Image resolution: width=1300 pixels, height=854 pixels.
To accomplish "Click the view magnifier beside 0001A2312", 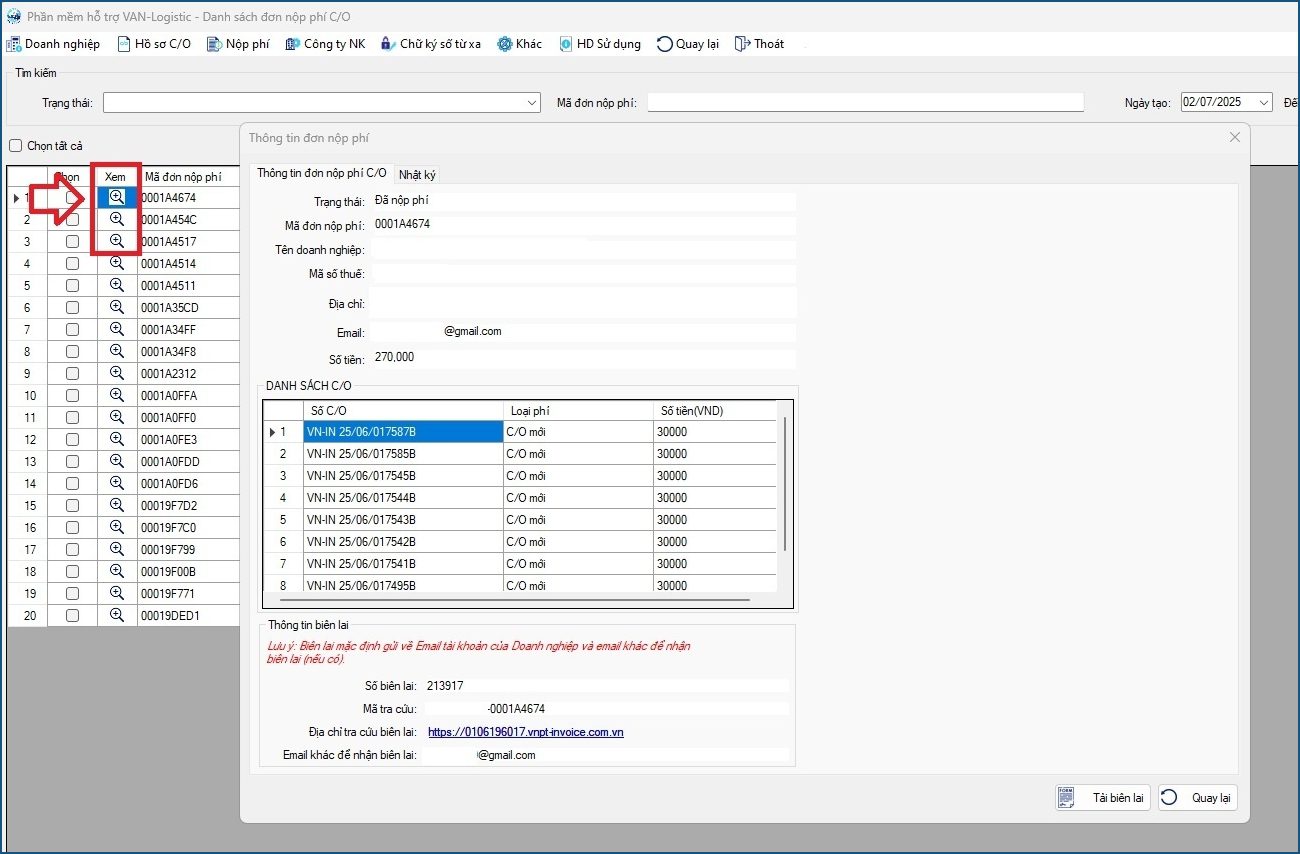I will click(x=117, y=373).
